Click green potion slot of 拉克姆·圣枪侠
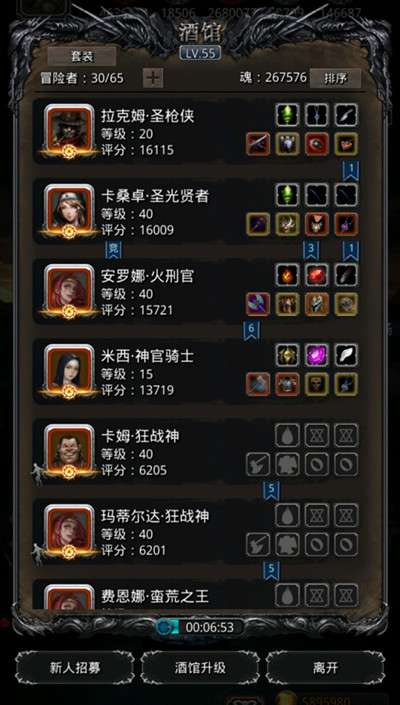 [x=287, y=115]
